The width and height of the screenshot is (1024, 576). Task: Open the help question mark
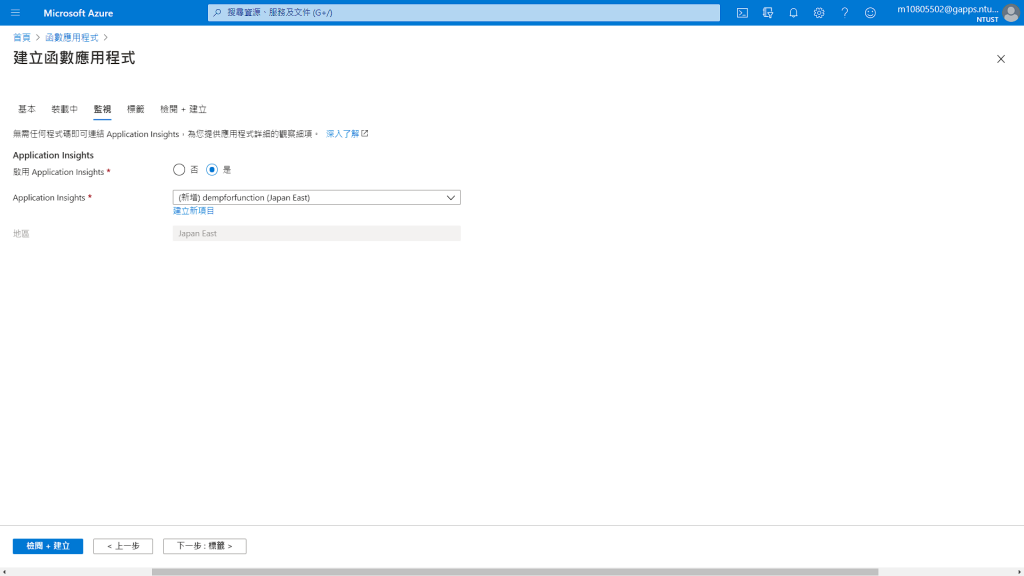tap(844, 12)
